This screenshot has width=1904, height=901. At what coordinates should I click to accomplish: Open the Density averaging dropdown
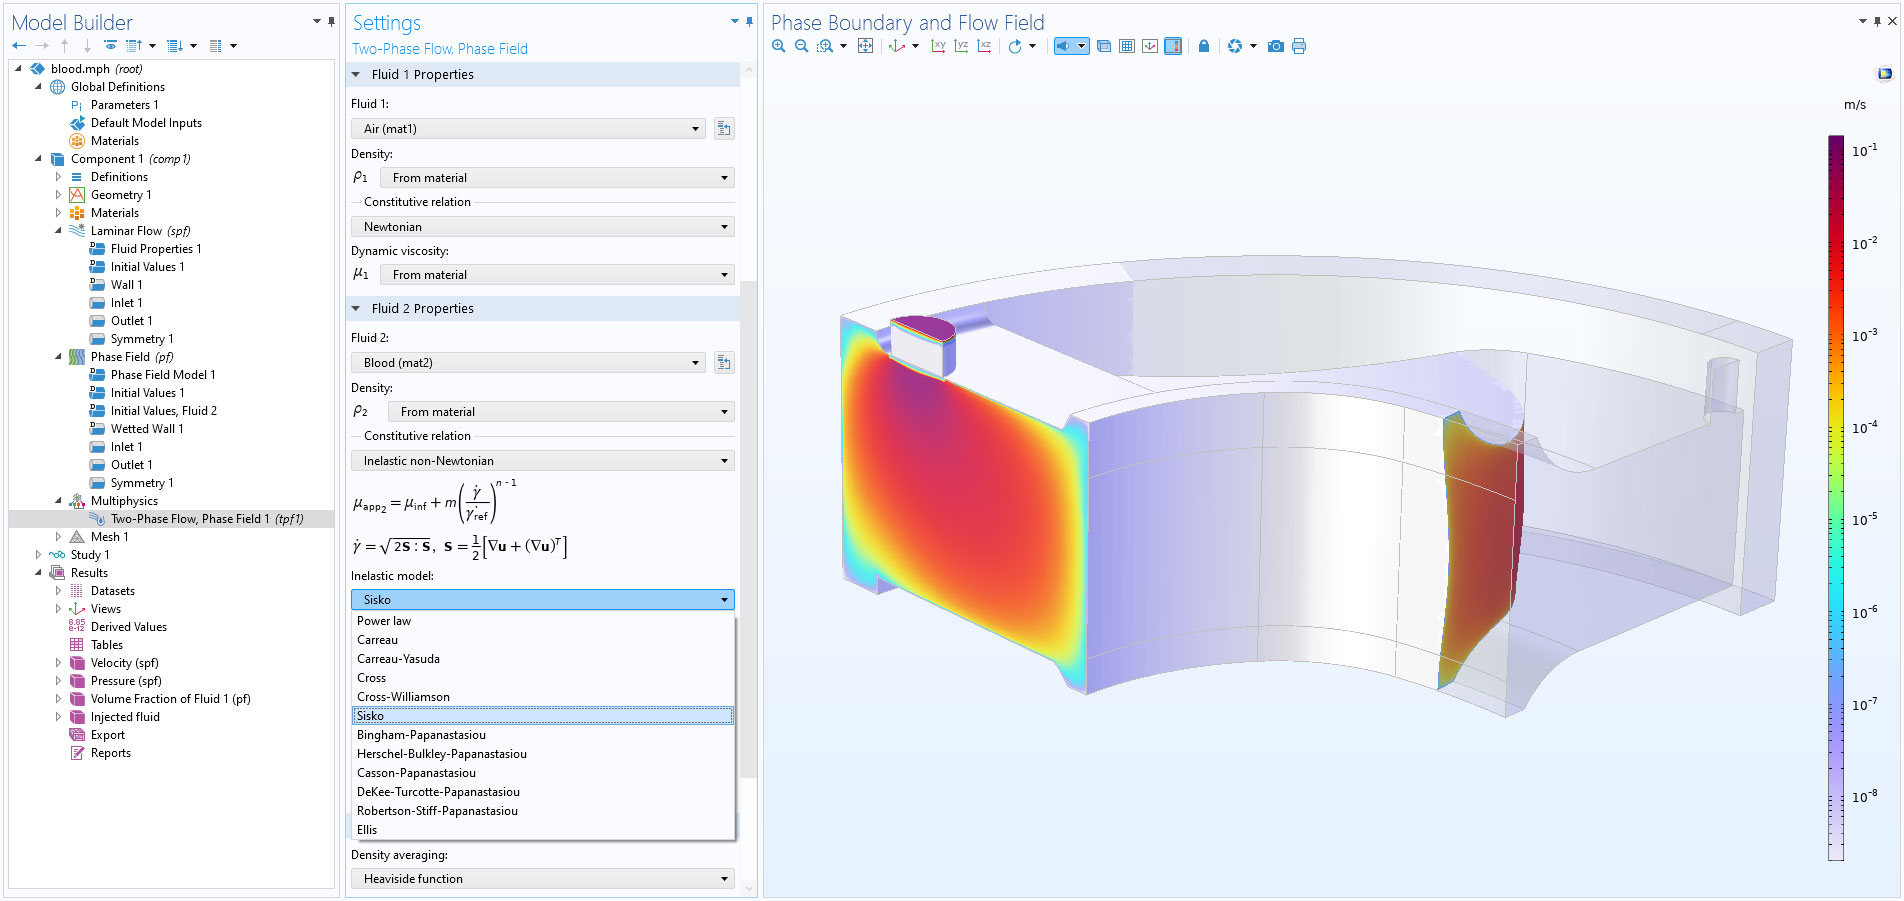point(542,879)
